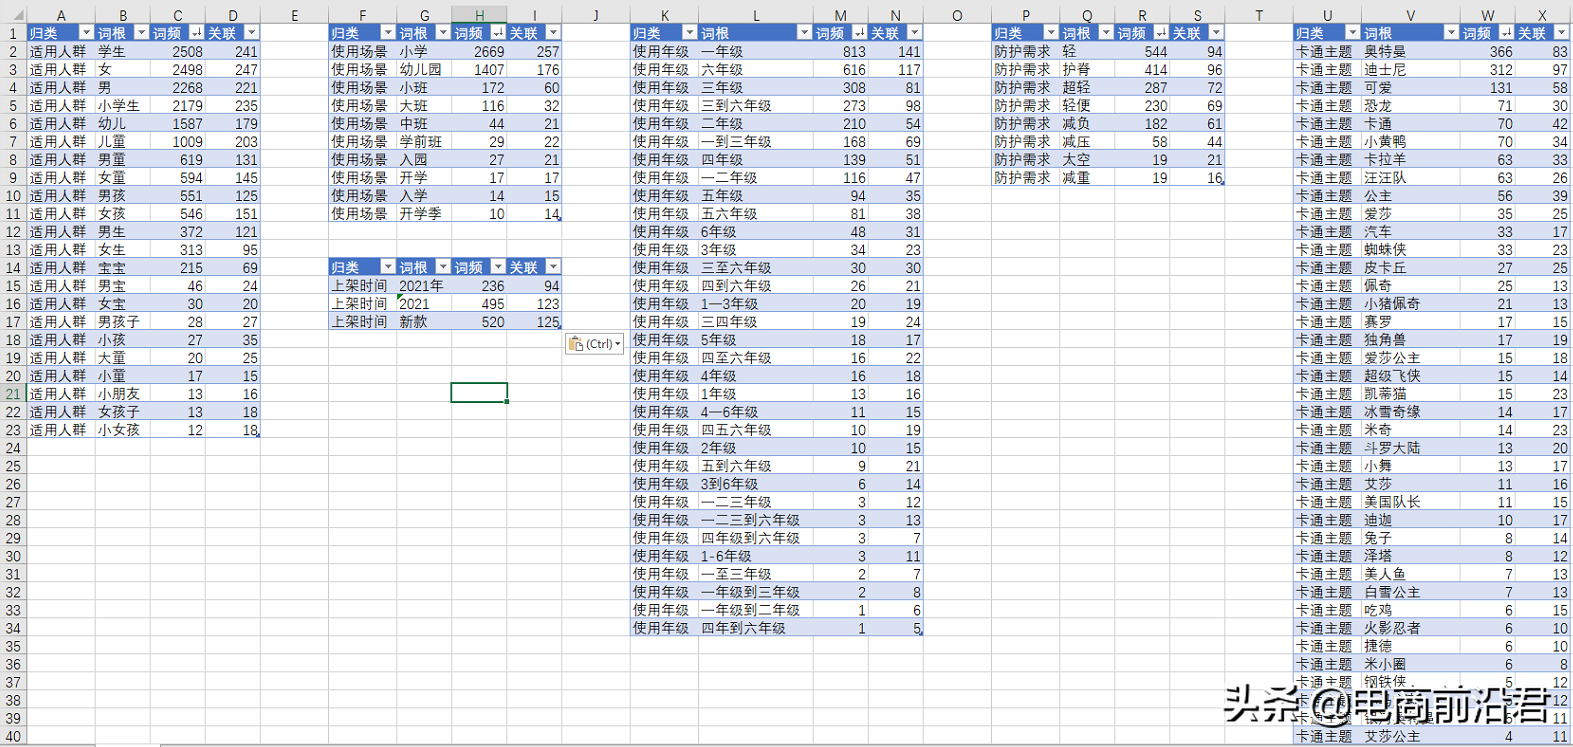Select cell with value 2669

[x=479, y=51]
